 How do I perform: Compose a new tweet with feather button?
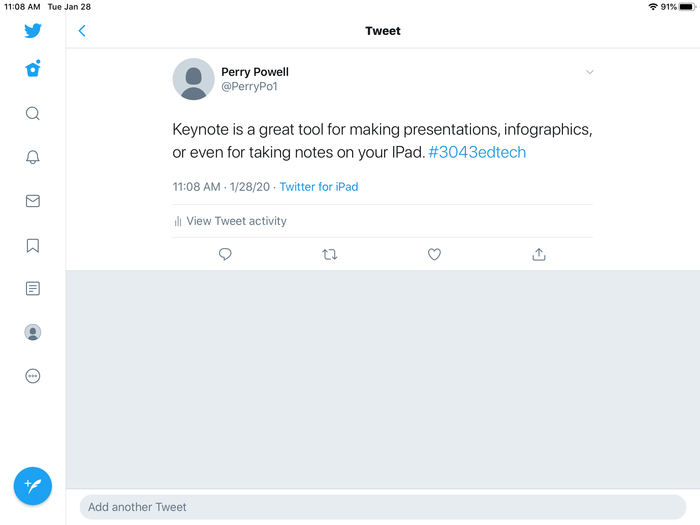[x=33, y=486]
